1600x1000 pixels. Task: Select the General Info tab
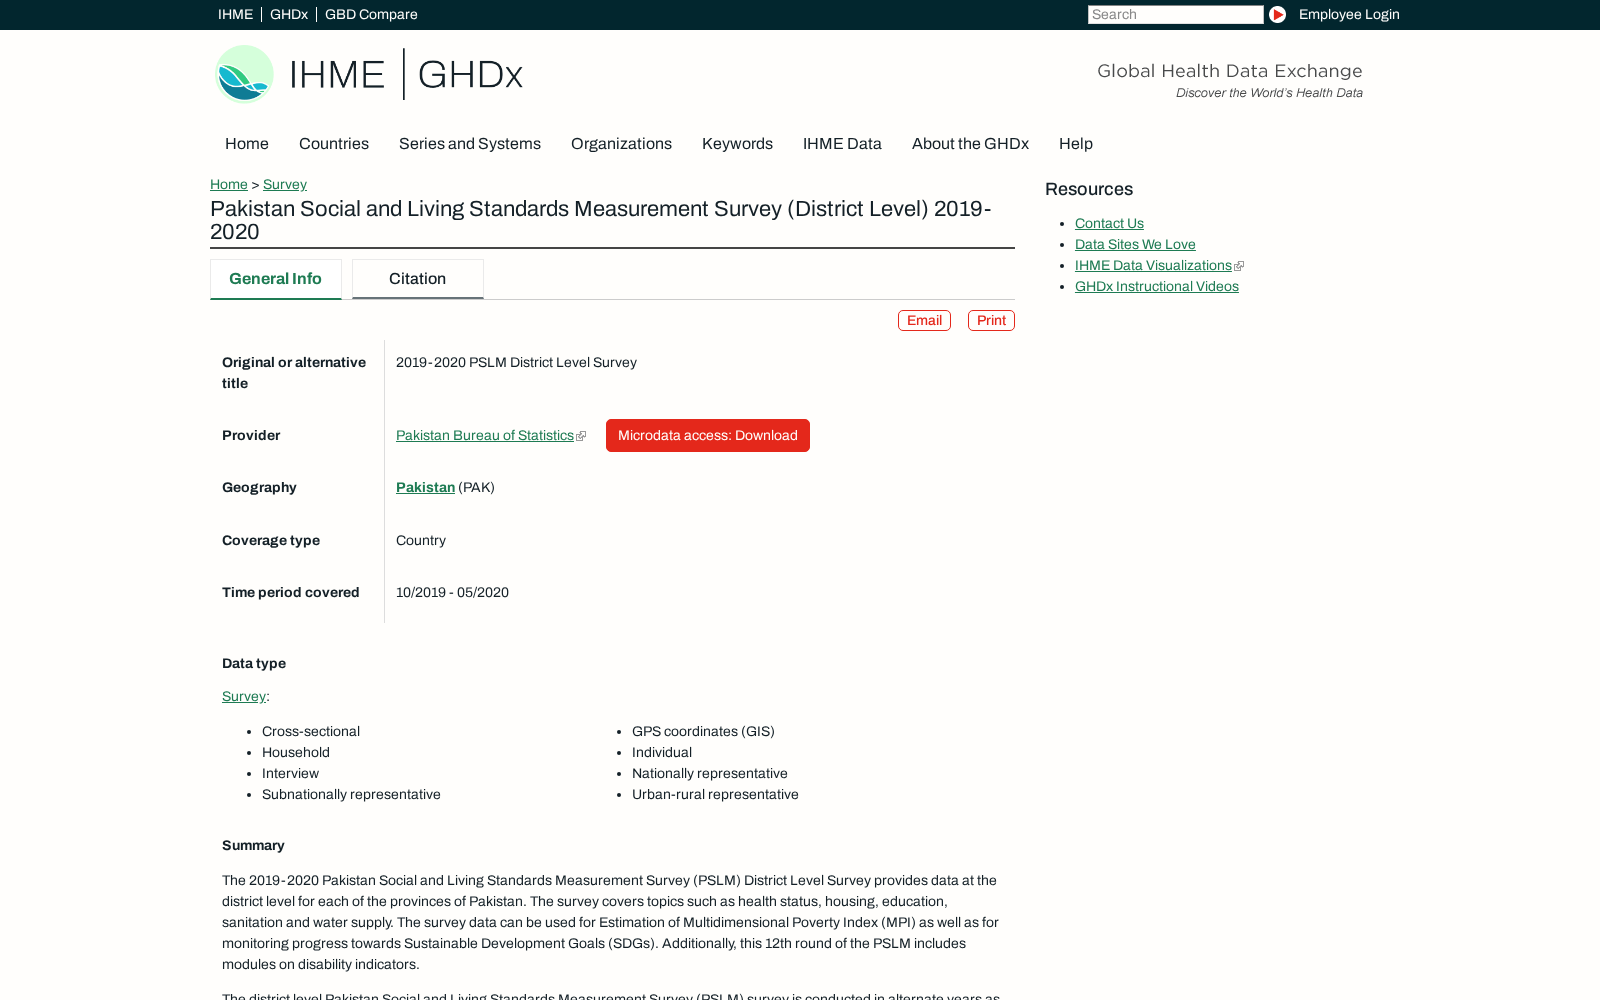point(275,279)
